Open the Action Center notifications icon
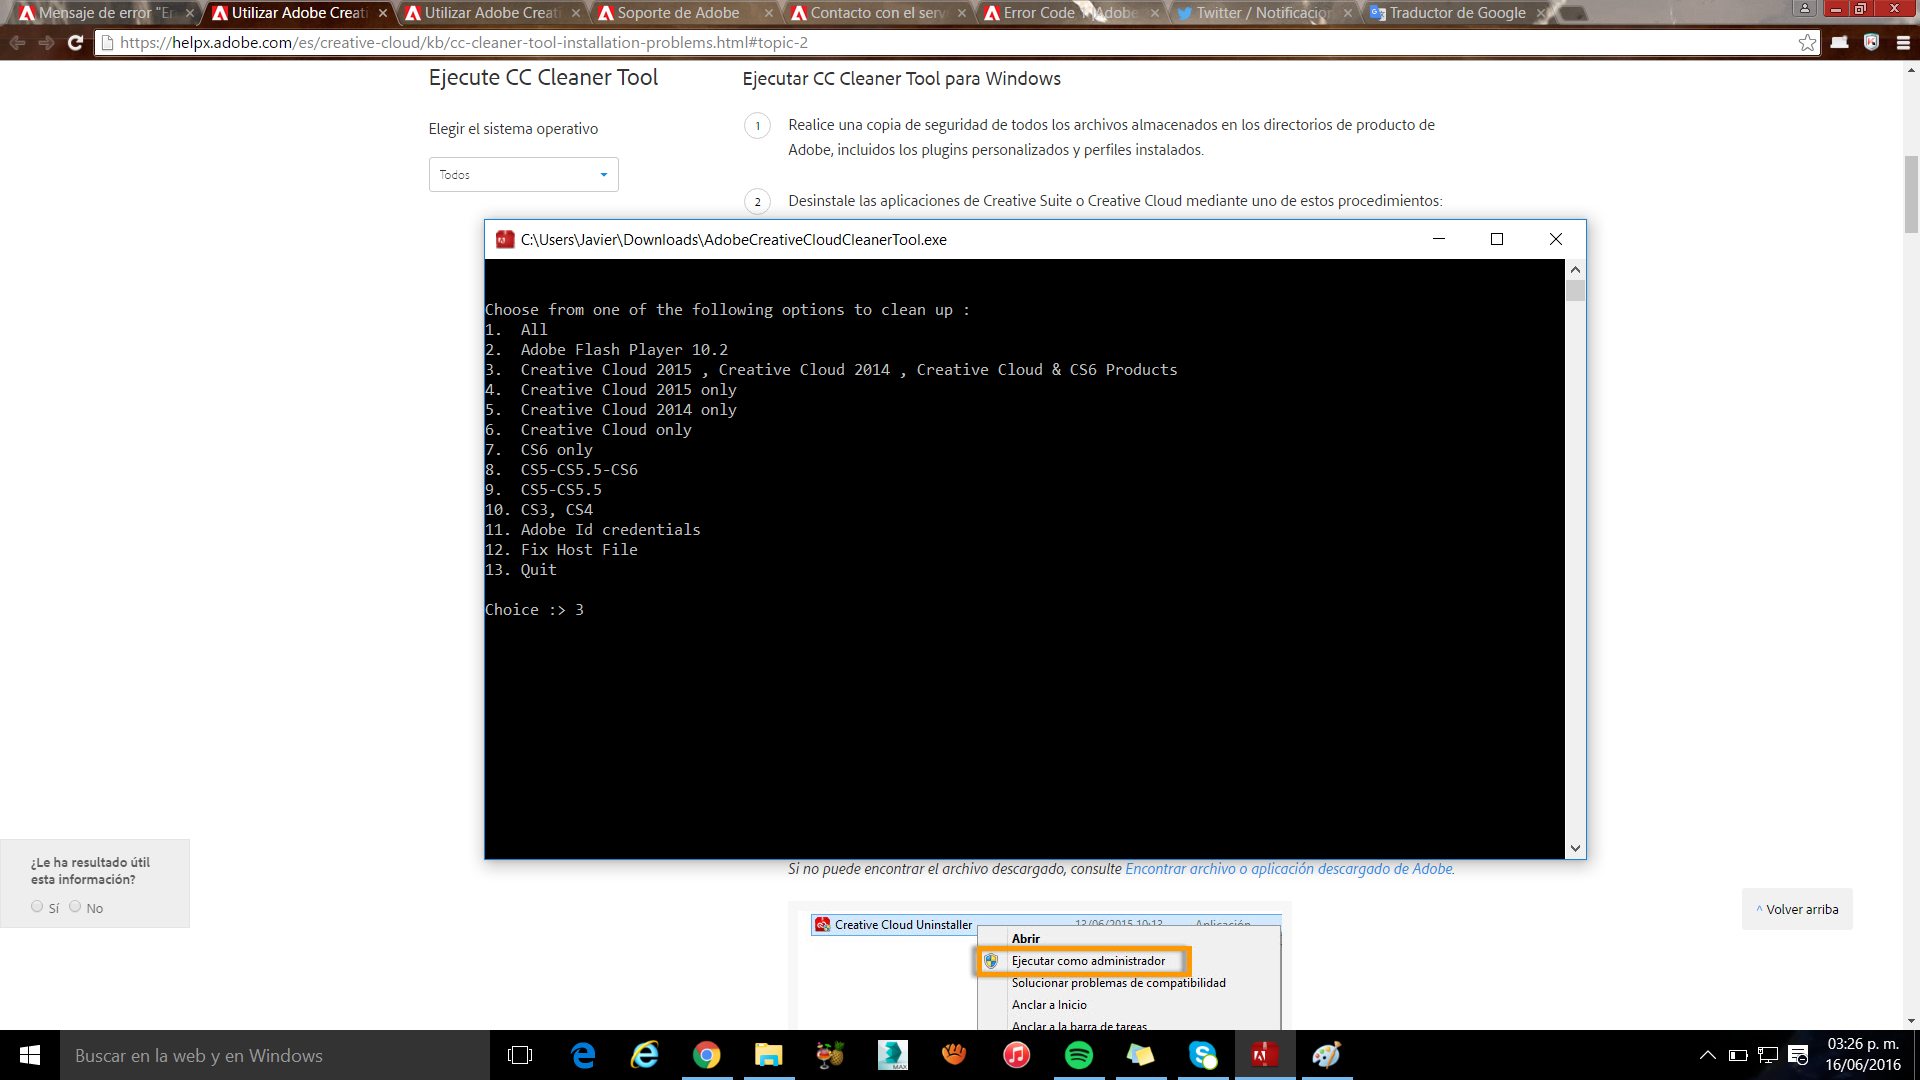The width and height of the screenshot is (1920, 1080). coord(1798,1055)
